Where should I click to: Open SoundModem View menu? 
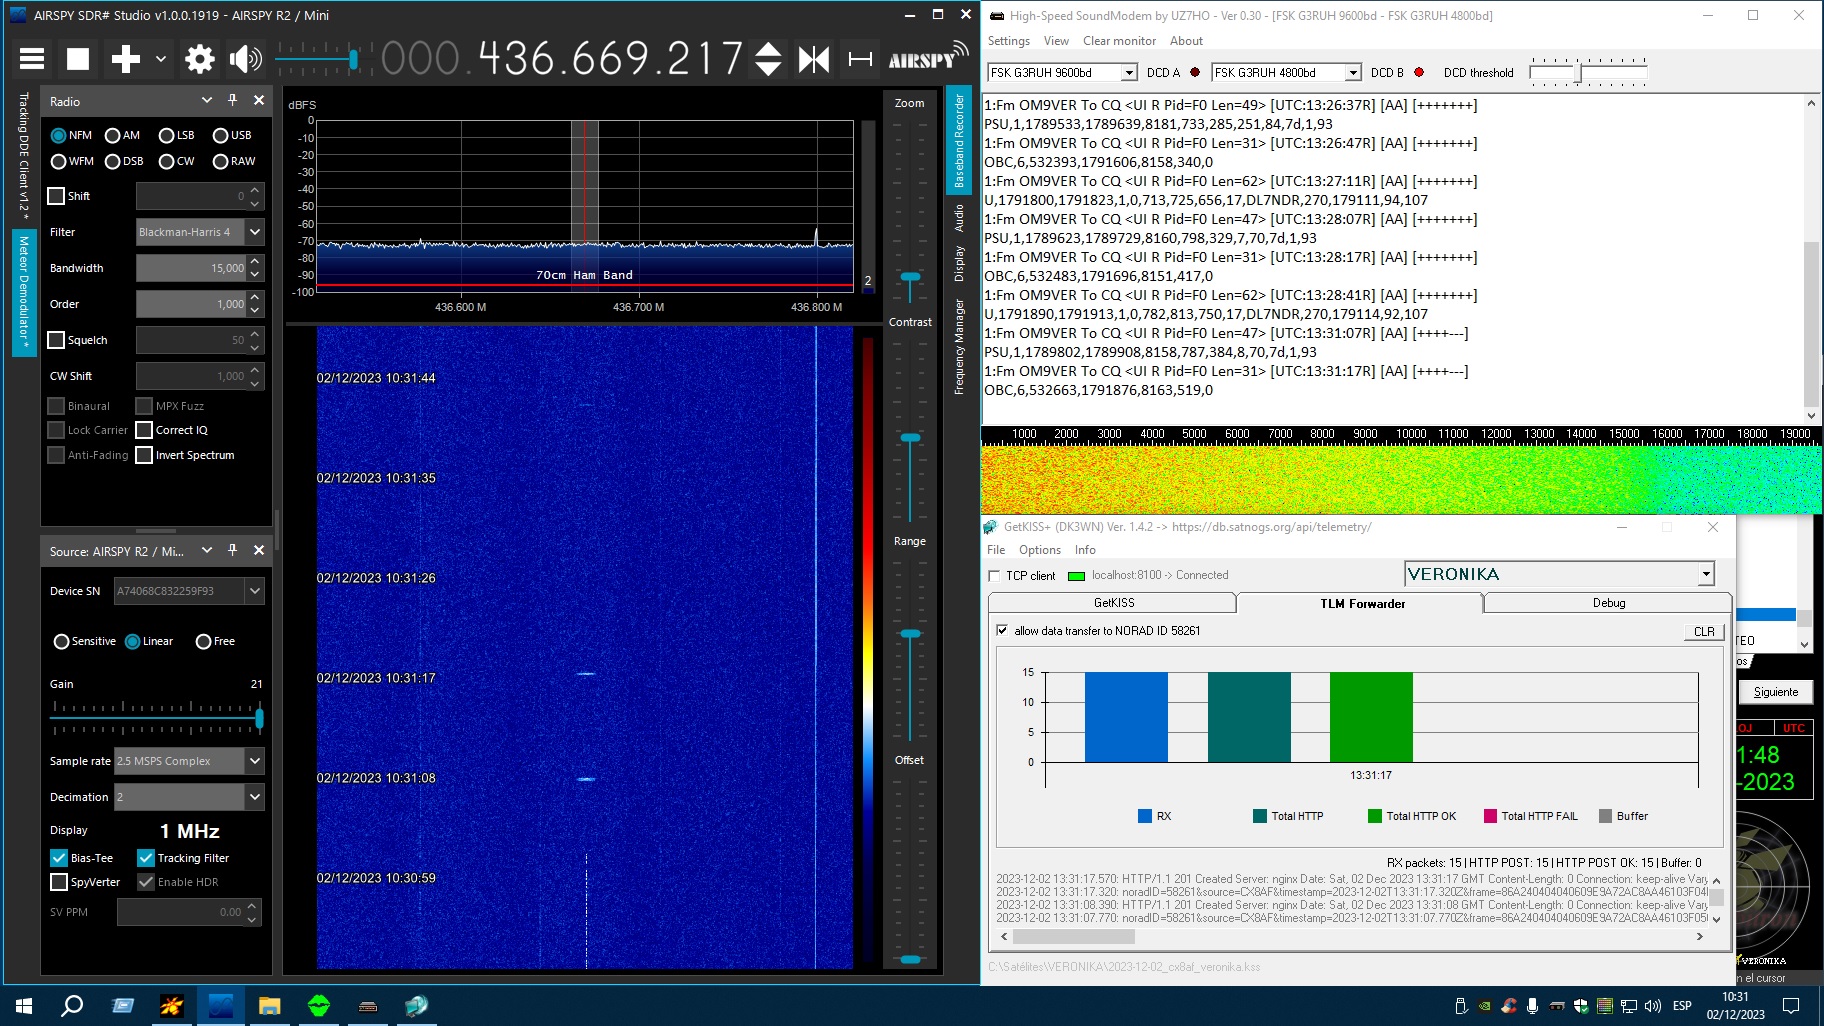(x=1056, y=41)
